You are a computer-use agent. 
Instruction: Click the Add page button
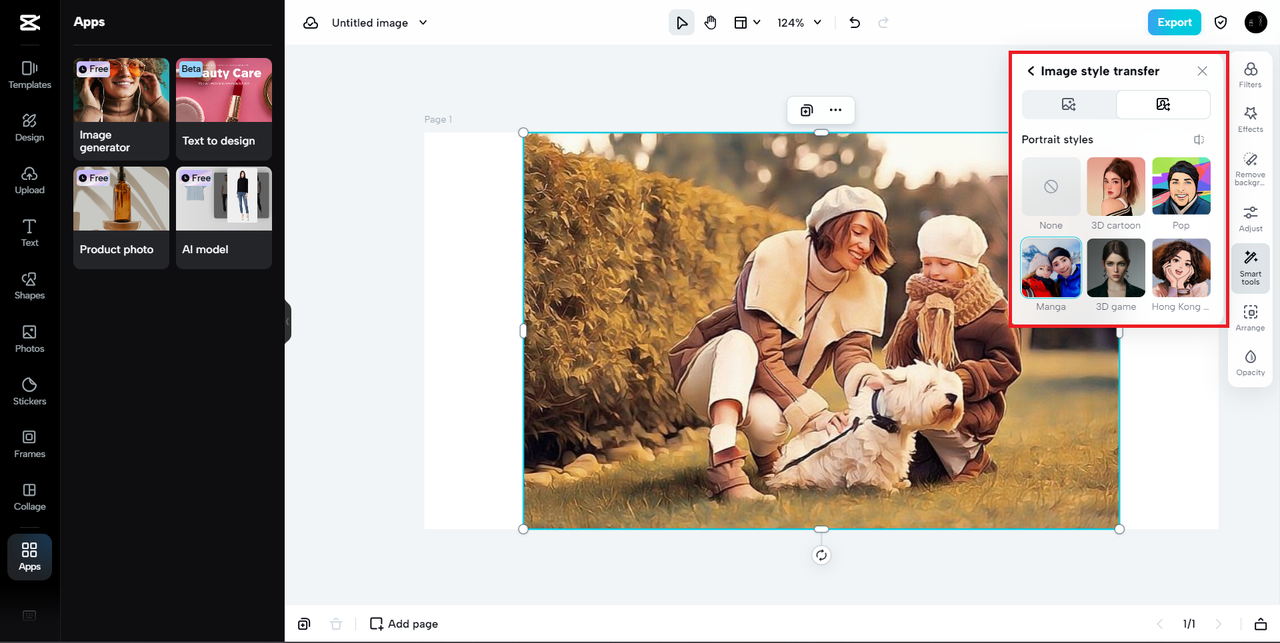point(404,624)
